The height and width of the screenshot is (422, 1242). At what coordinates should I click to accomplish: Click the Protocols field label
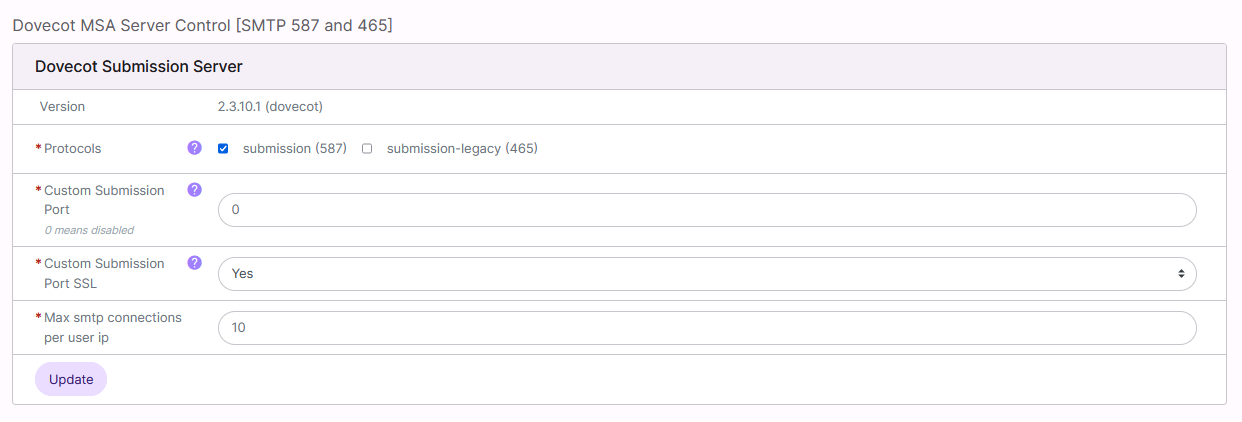click(x=73, y=149)
